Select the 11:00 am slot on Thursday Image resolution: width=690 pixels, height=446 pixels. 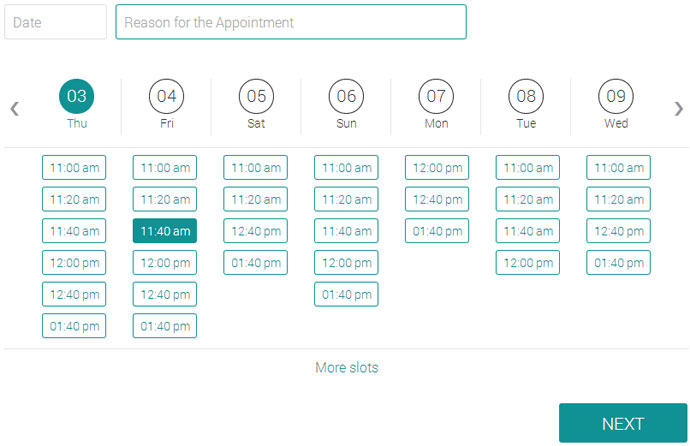point(74,168)
